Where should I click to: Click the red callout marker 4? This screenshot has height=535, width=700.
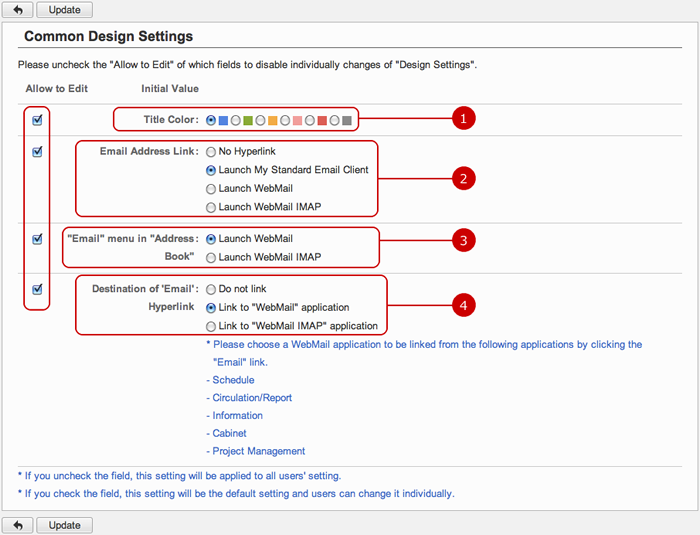pos(461,306)
